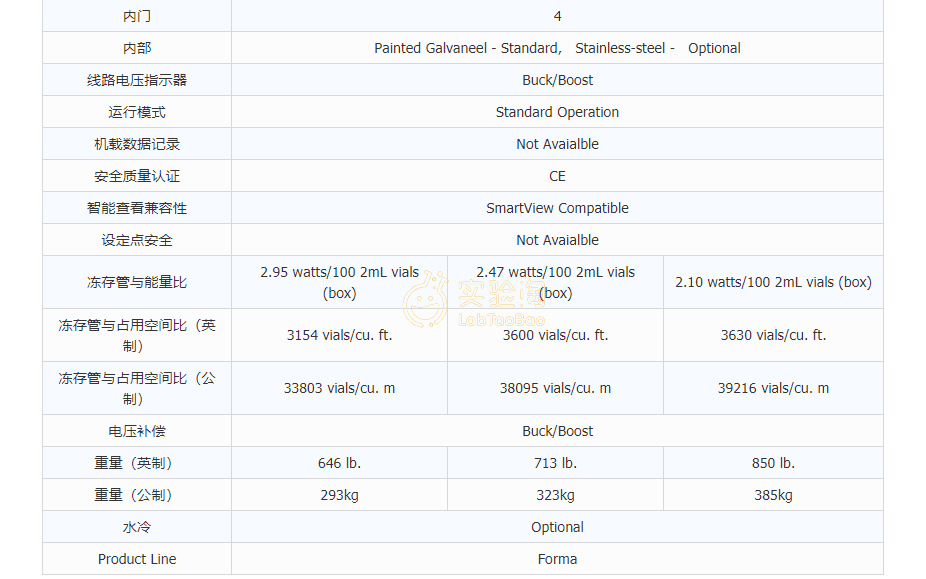Click the 机载数据记录 row label
The height and width of the screenshot is (579, 926).
[x=137, y=144]
